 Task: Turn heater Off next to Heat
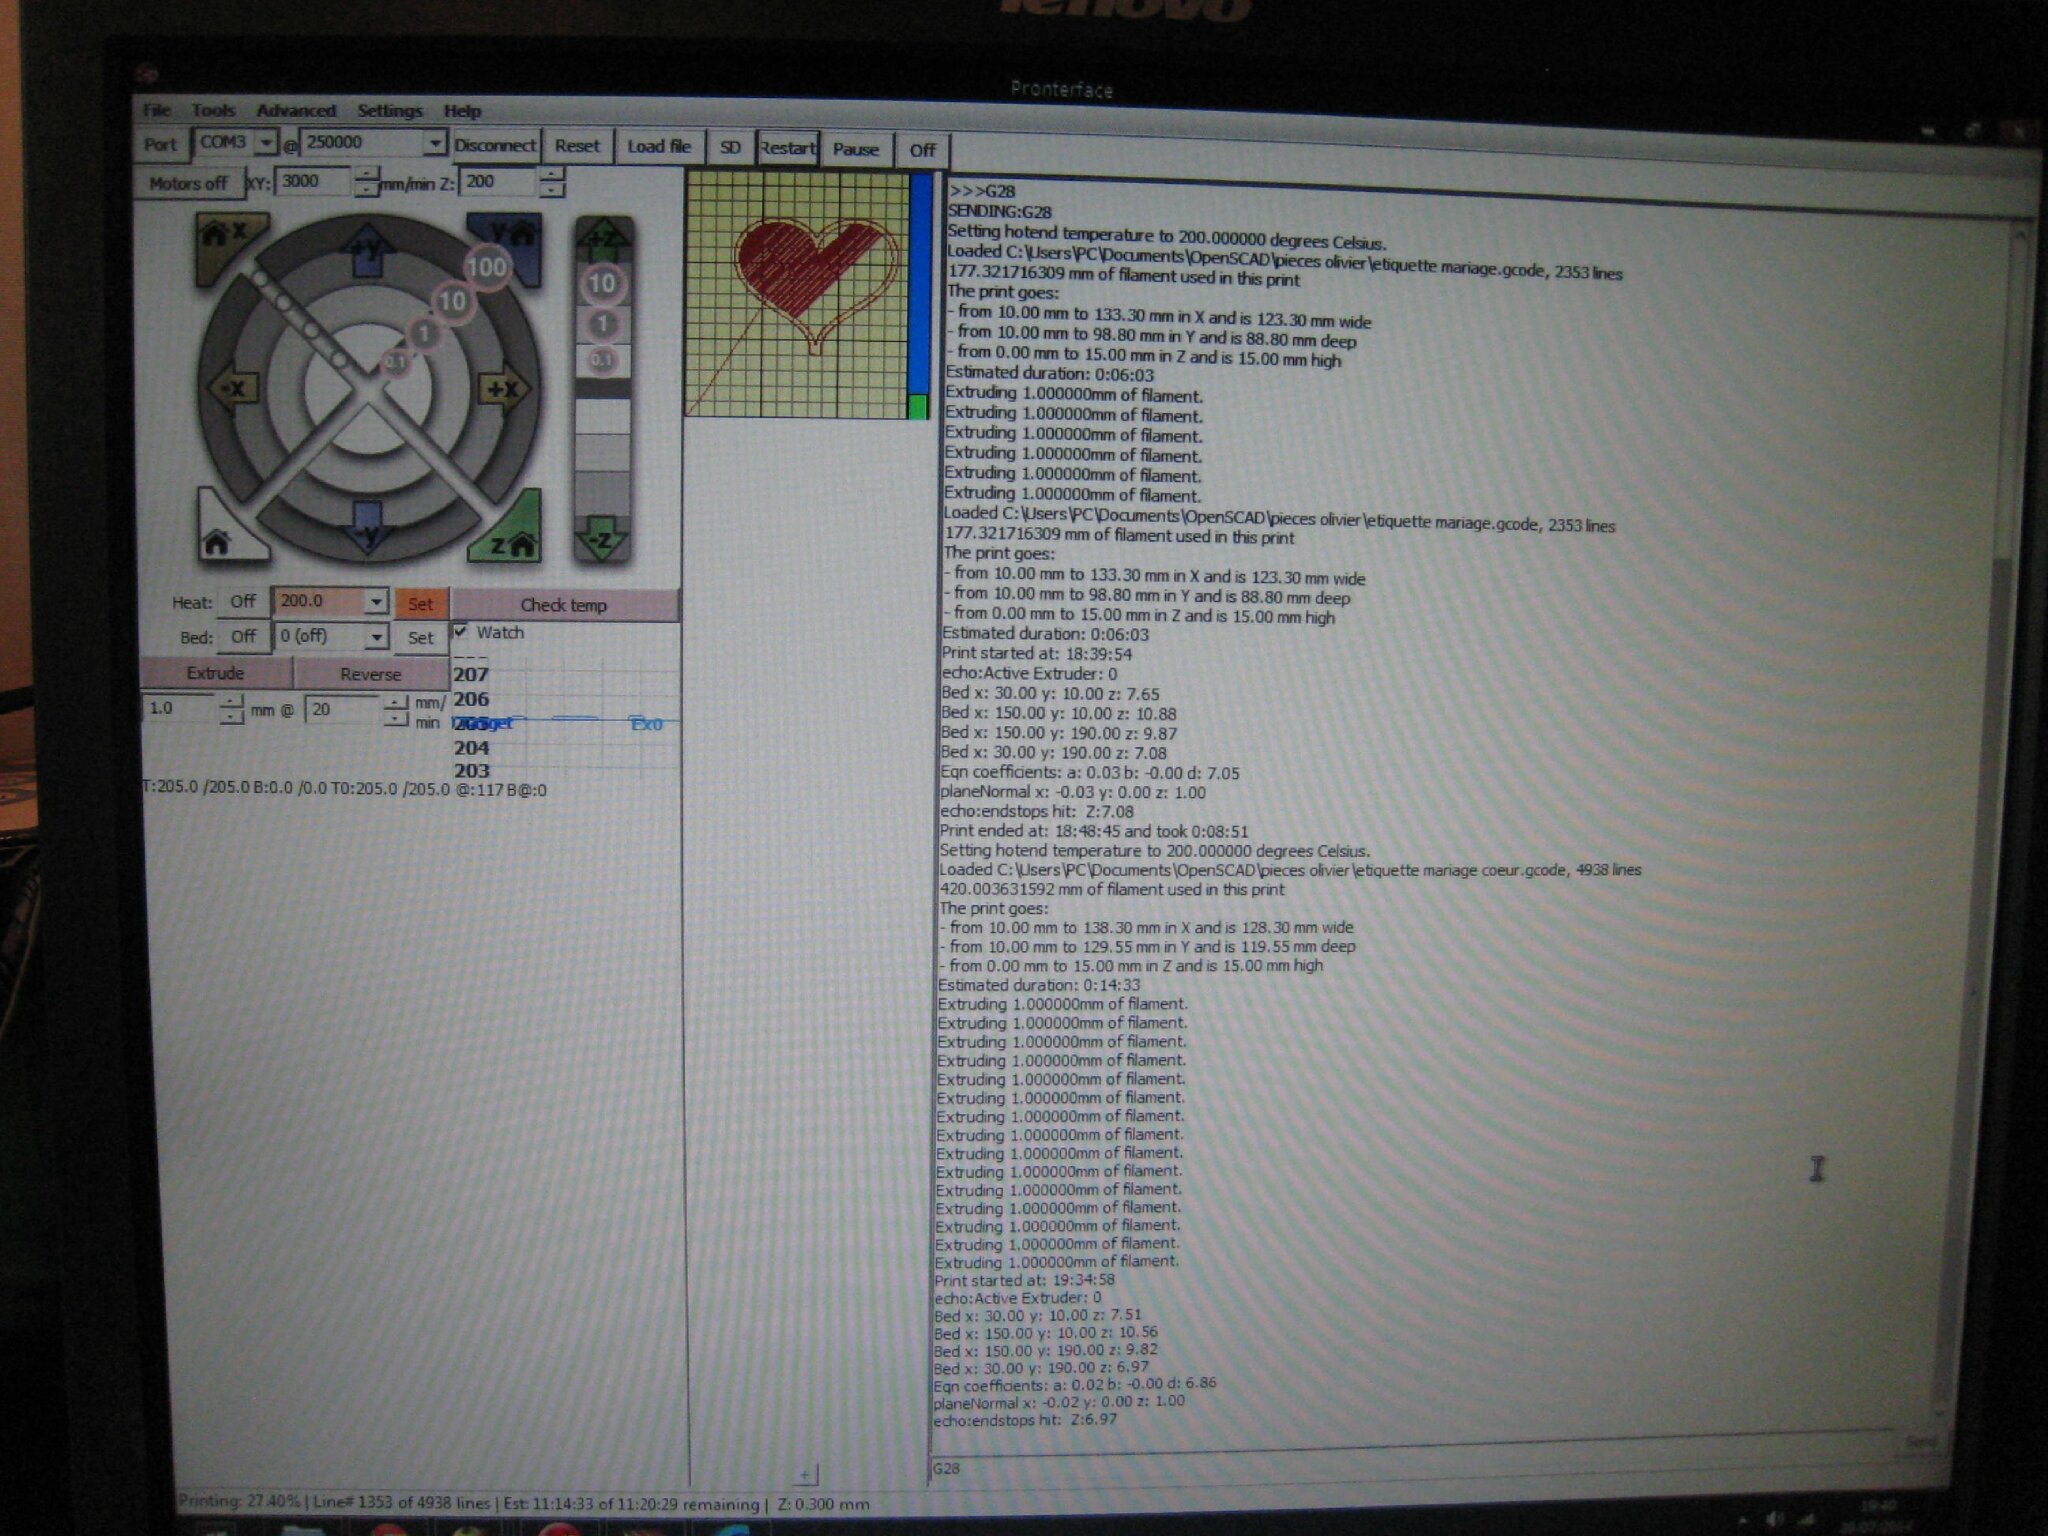tap(243, 601)
